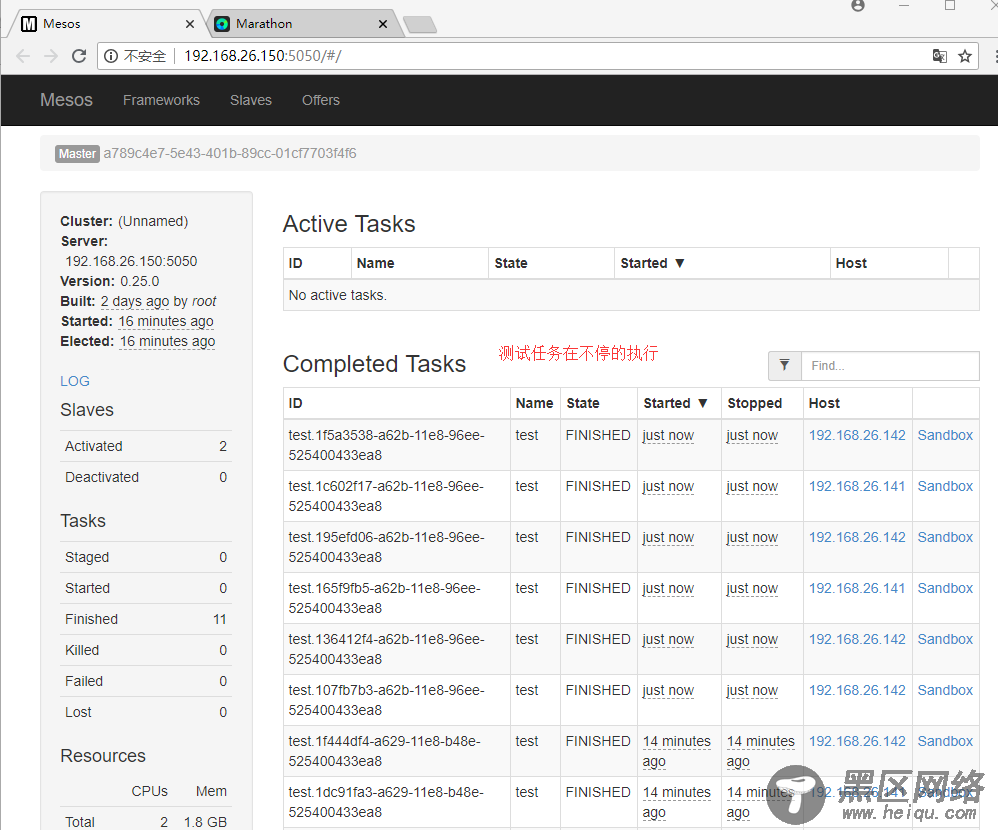Open Sandbox for task test.1f5a3538
This screenshot has height=830, width=998.
945,435
